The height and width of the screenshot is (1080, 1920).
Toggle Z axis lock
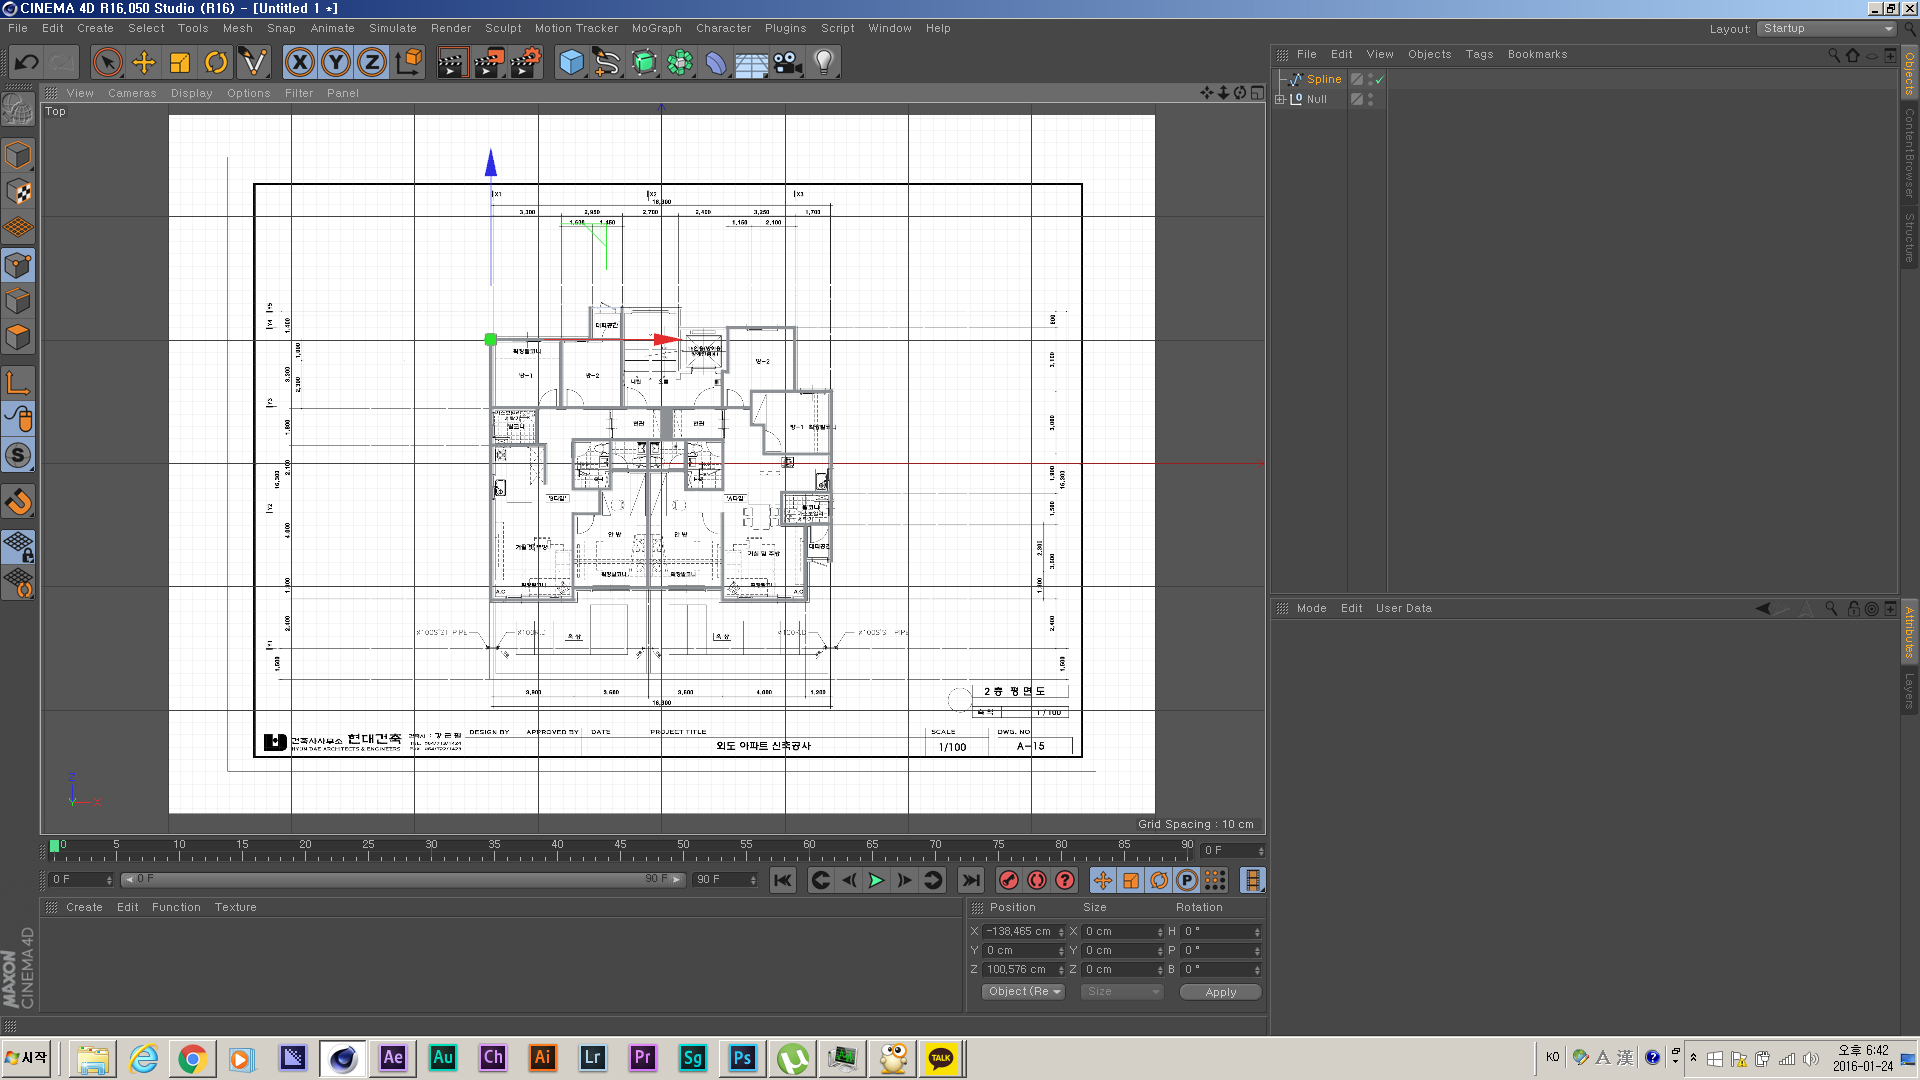tap(372, 62)
